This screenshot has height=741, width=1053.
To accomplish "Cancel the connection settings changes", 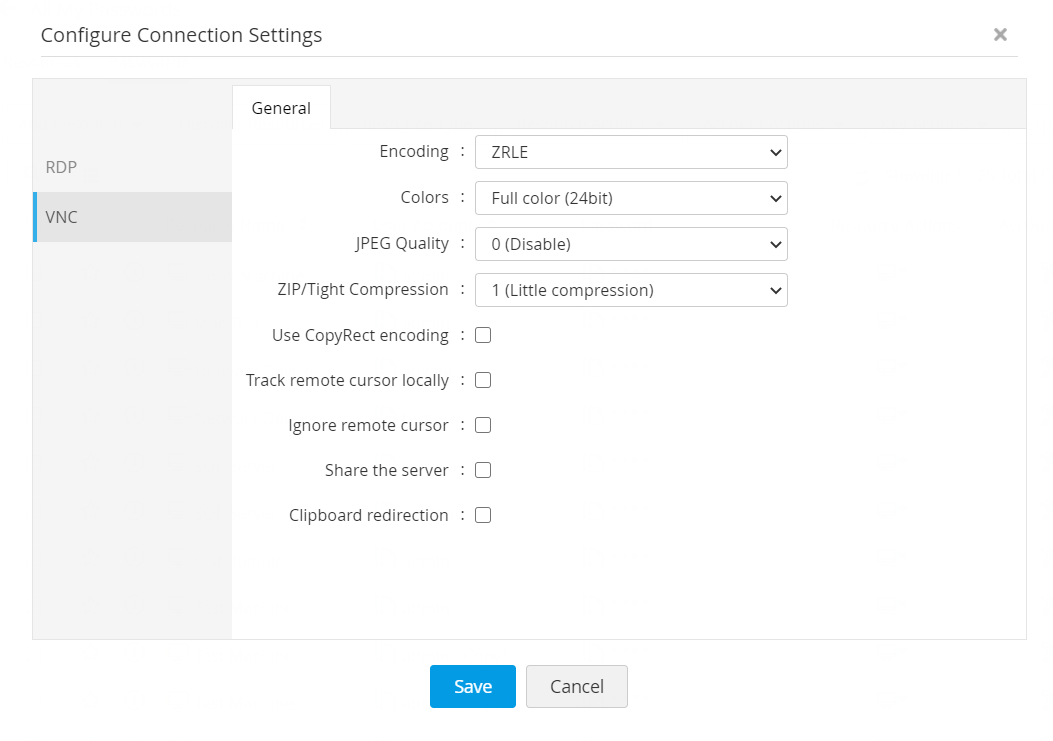I will 577,686.
